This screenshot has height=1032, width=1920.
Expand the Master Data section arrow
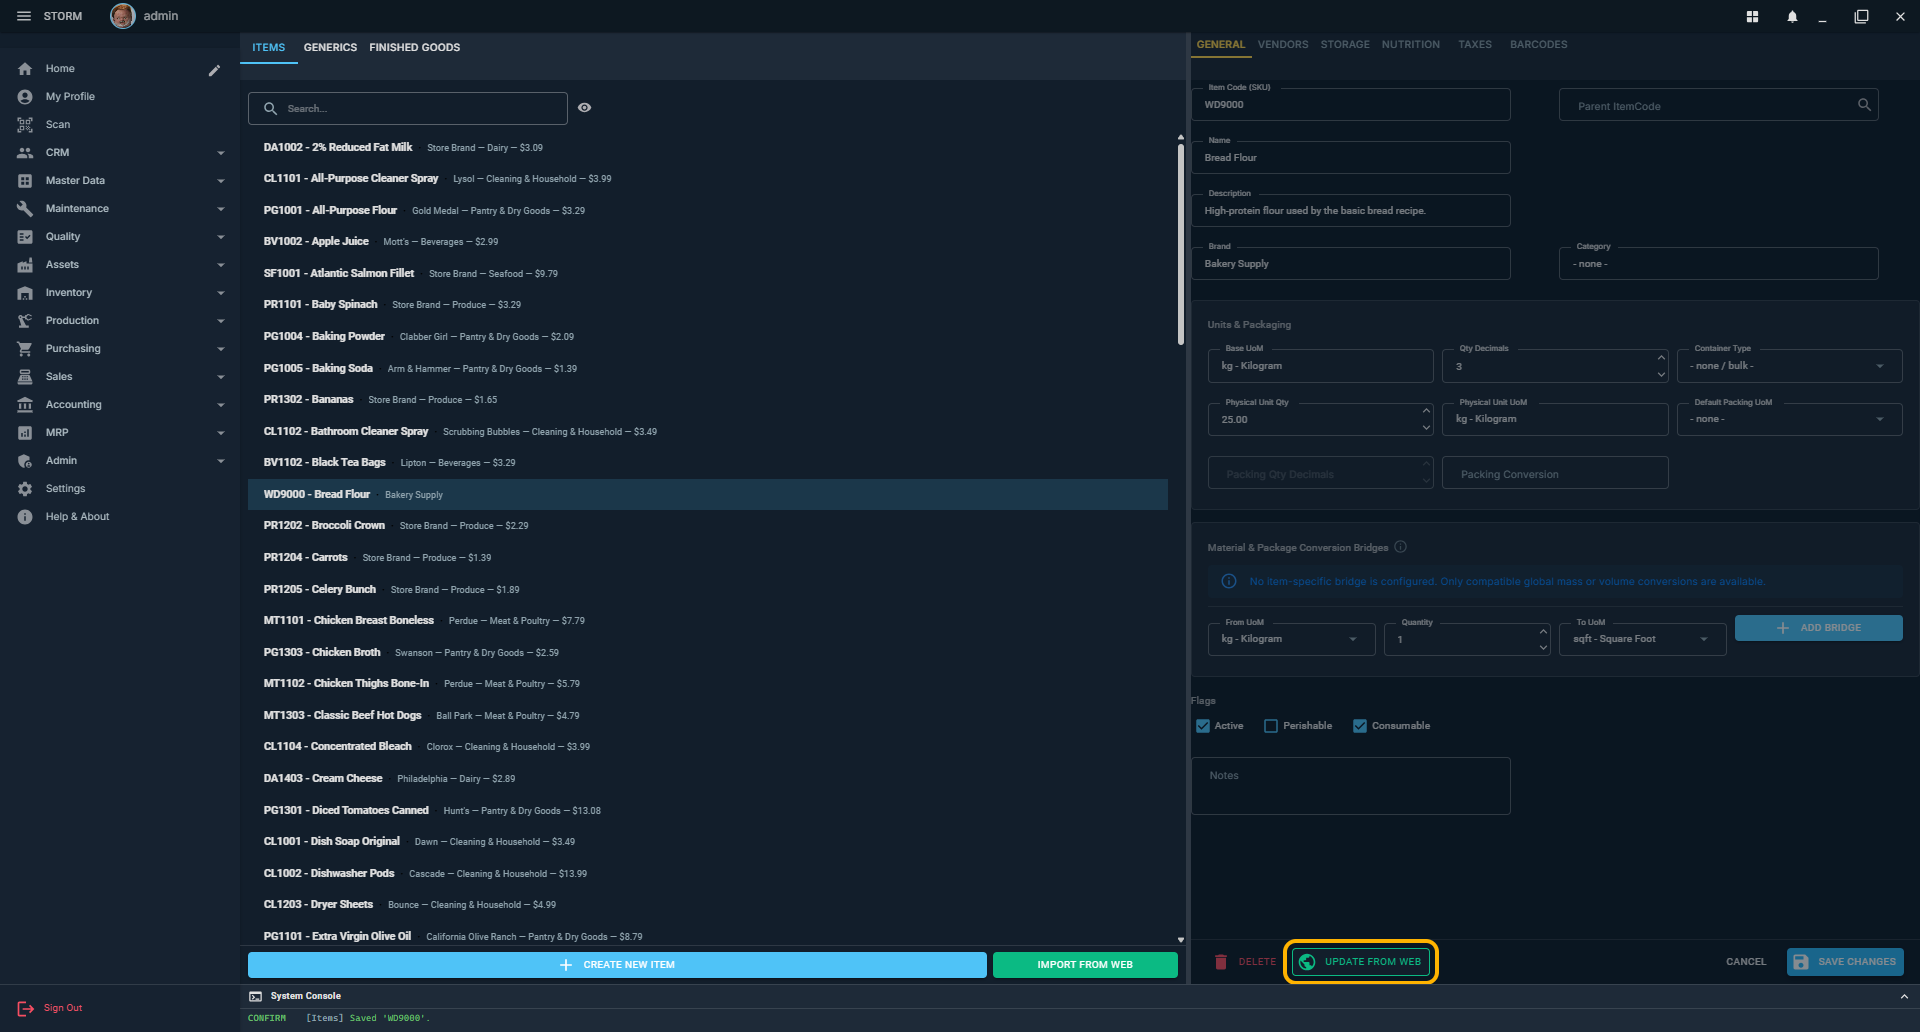[221, 181]
